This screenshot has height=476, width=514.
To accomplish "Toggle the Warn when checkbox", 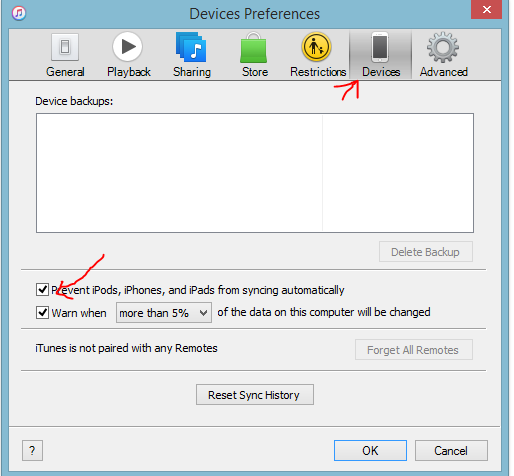I will click(42, 313).
